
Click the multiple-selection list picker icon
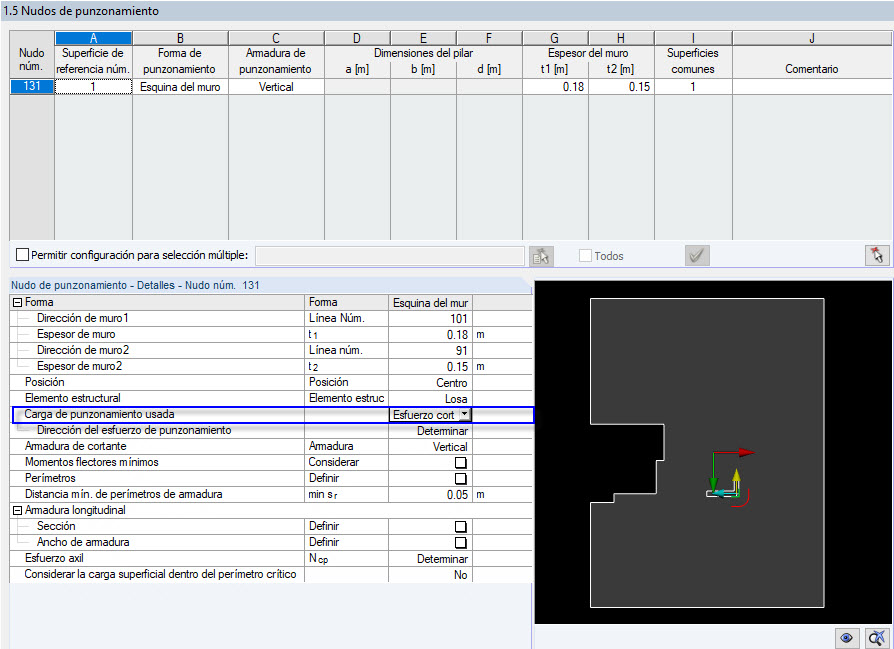click(x=541, y=256)
